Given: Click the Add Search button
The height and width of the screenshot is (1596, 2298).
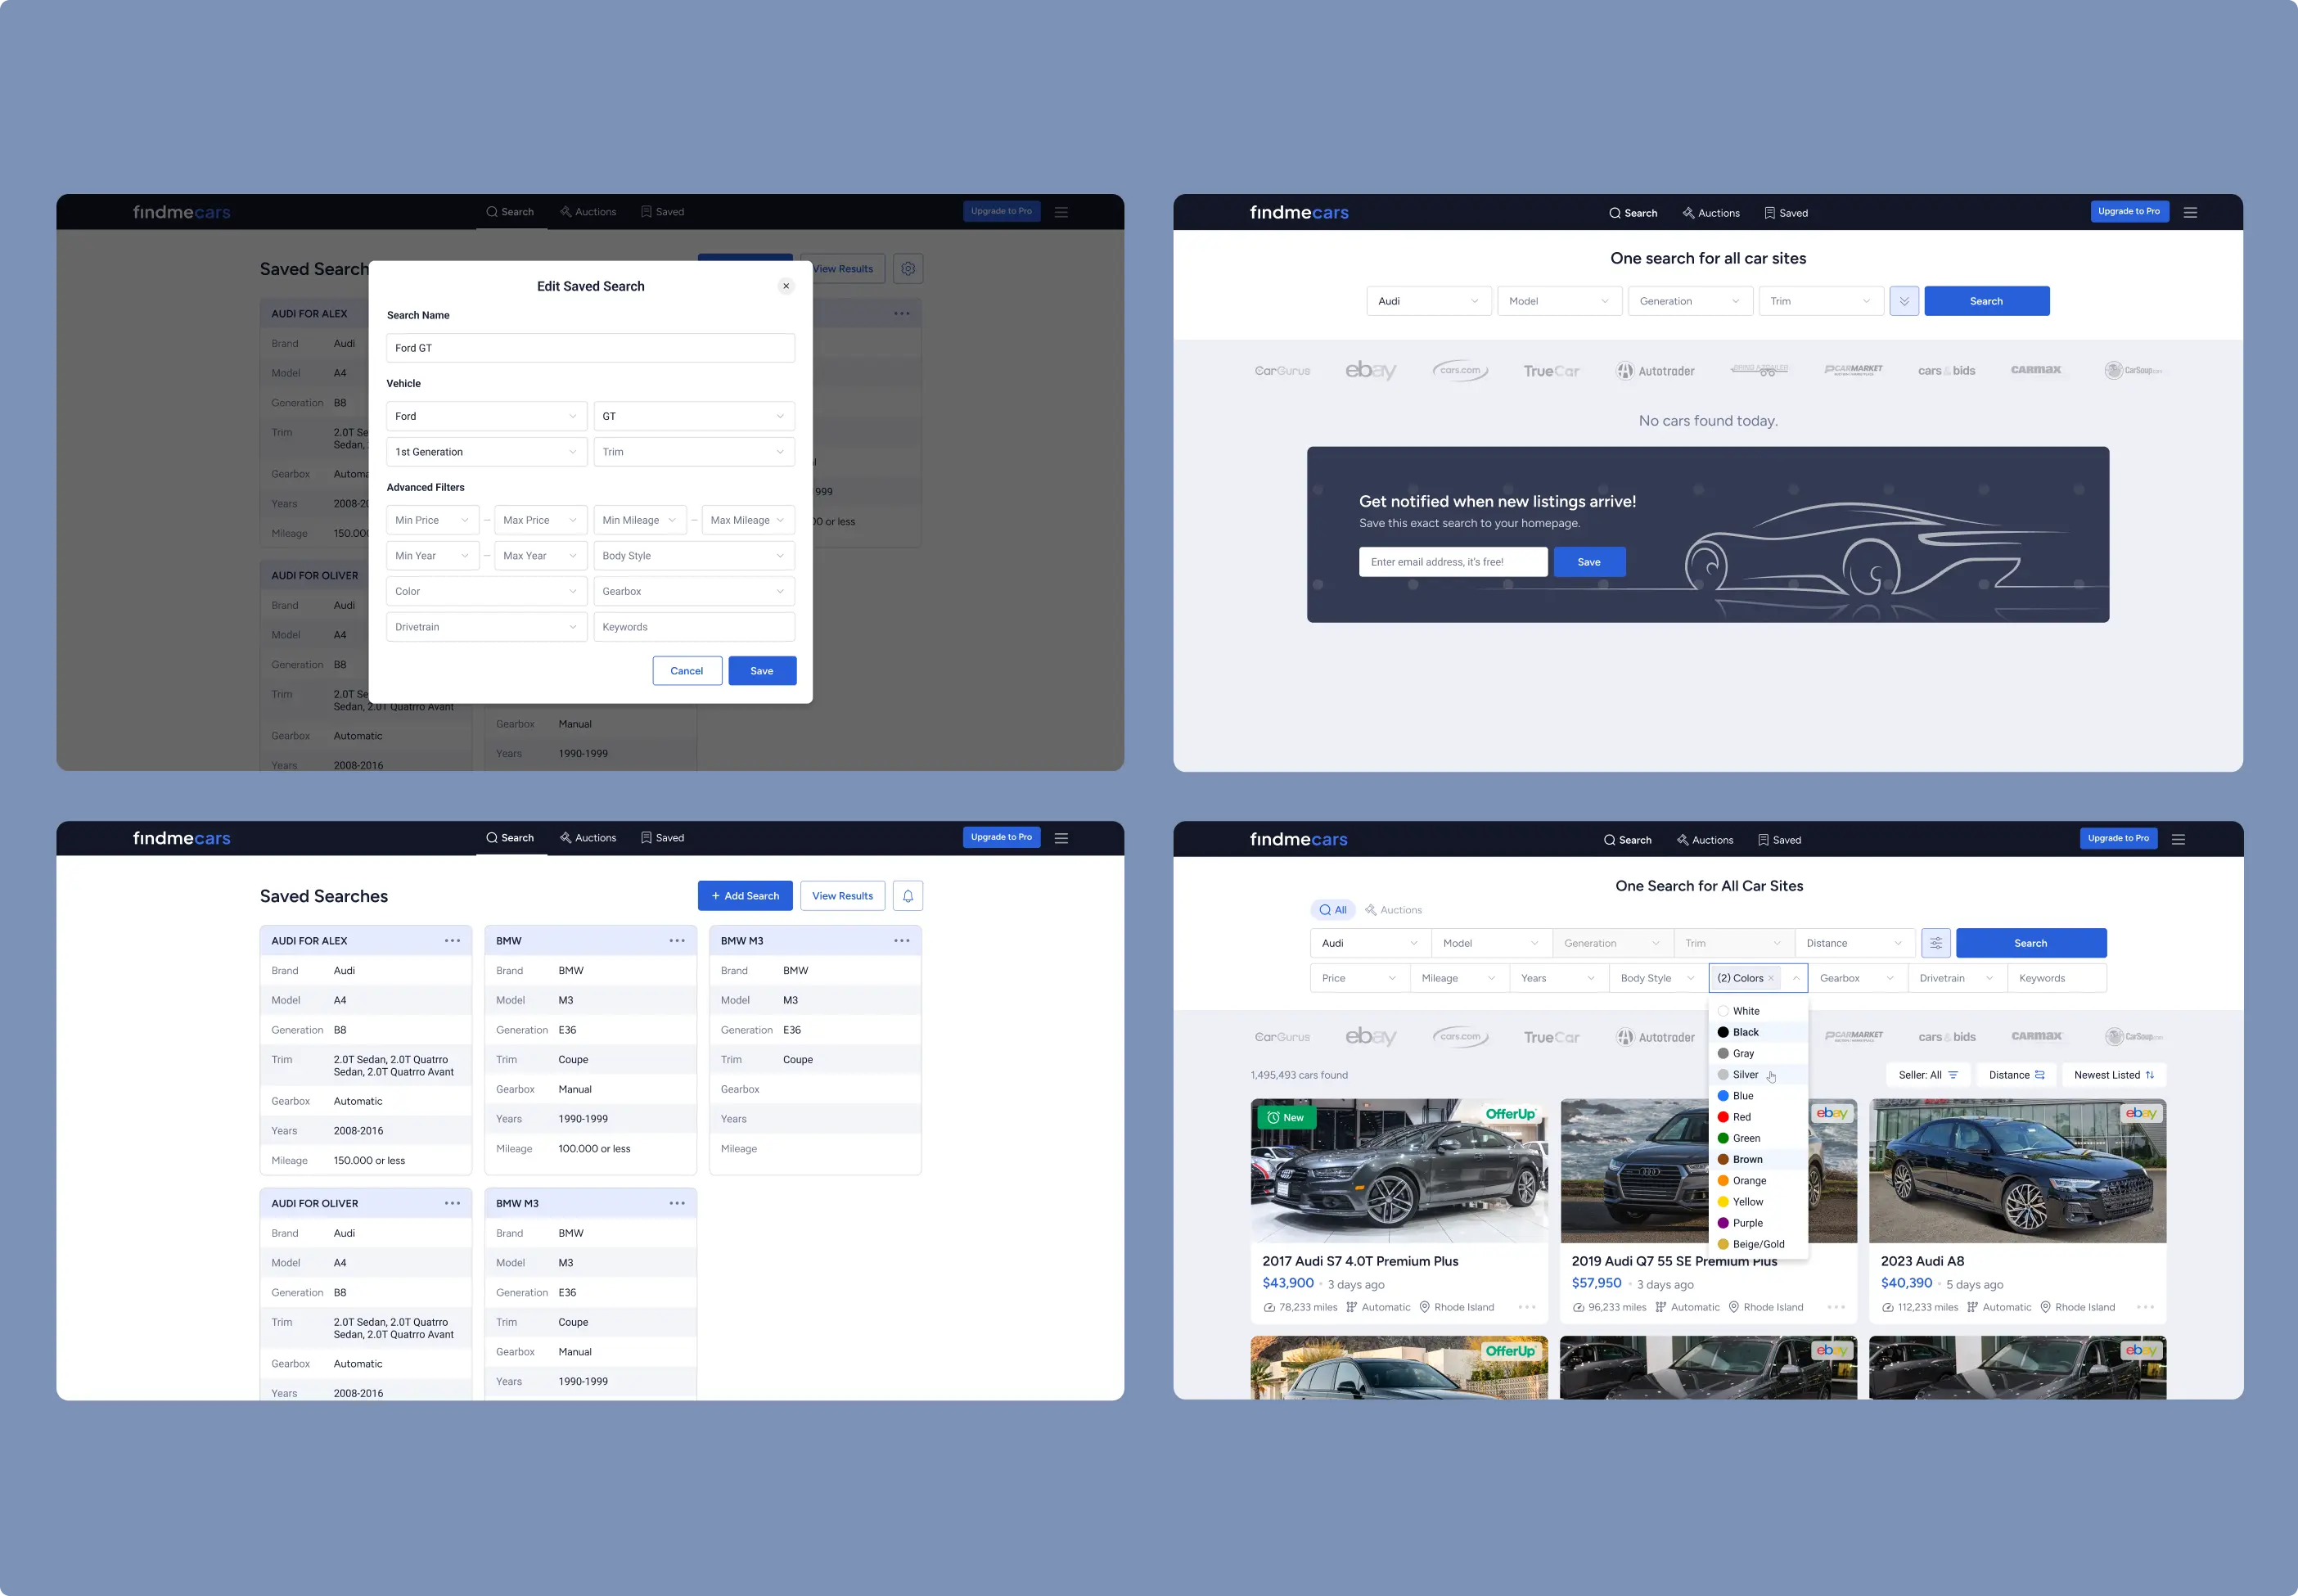Looking at the screenshot, I should click(x=745, y=896).
